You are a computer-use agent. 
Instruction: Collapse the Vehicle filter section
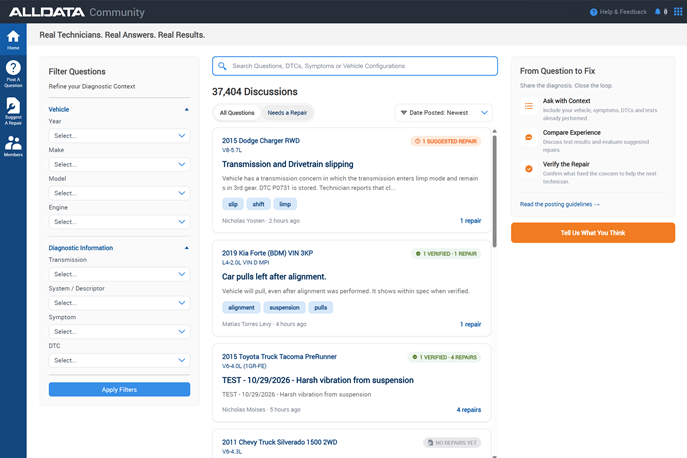coord(187,110)
